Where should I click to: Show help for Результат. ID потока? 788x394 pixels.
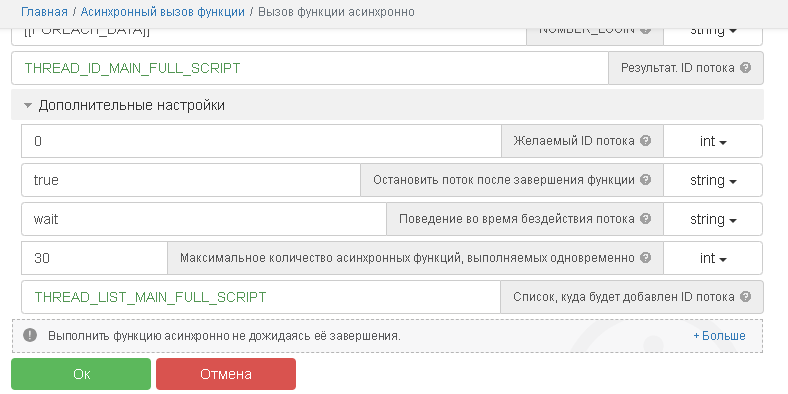click(746, 67)
